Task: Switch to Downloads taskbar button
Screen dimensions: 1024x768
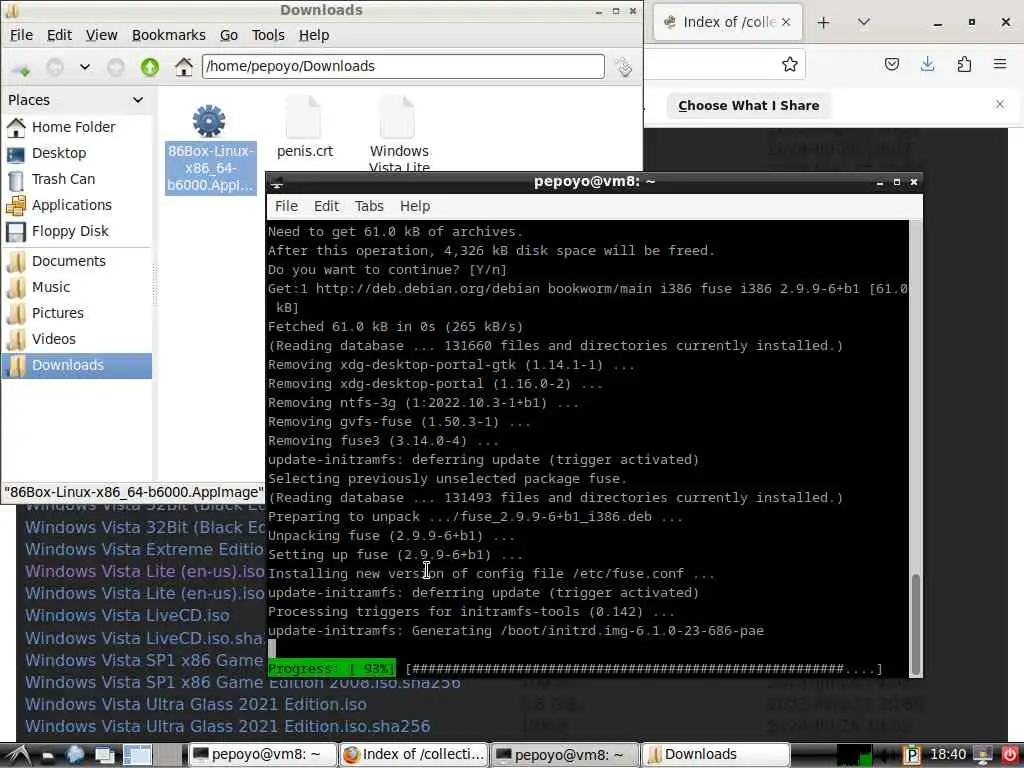Action: tap(716, 755)
